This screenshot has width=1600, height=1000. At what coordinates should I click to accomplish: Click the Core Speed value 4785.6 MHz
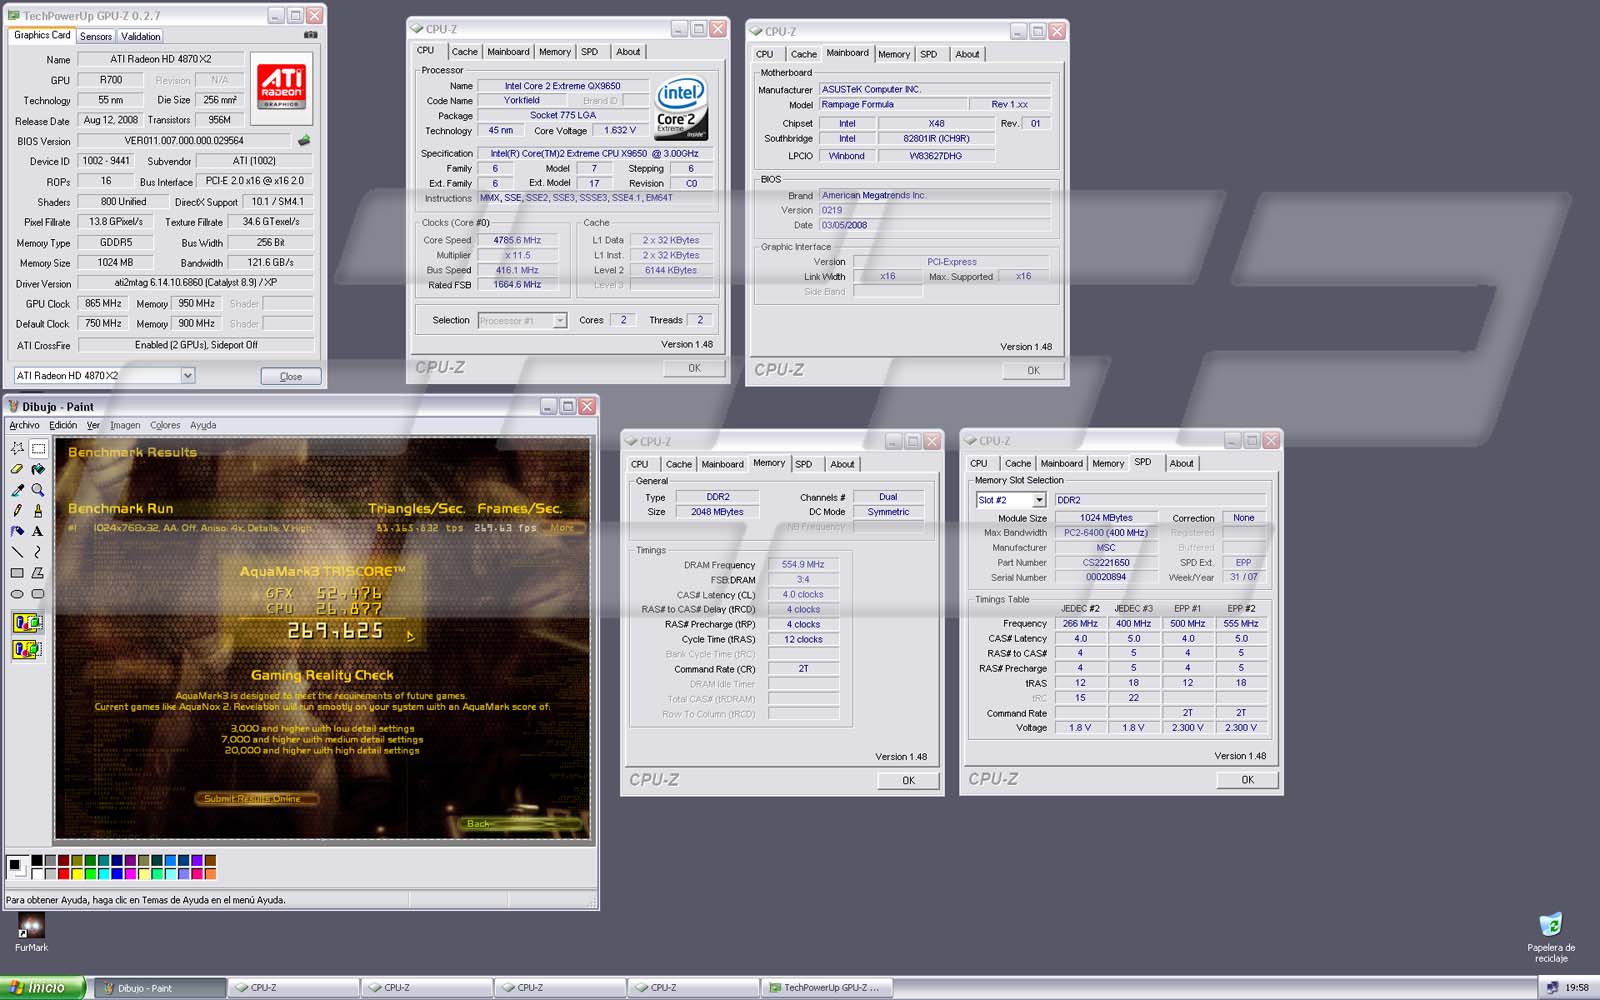click(x=517, y=240)
